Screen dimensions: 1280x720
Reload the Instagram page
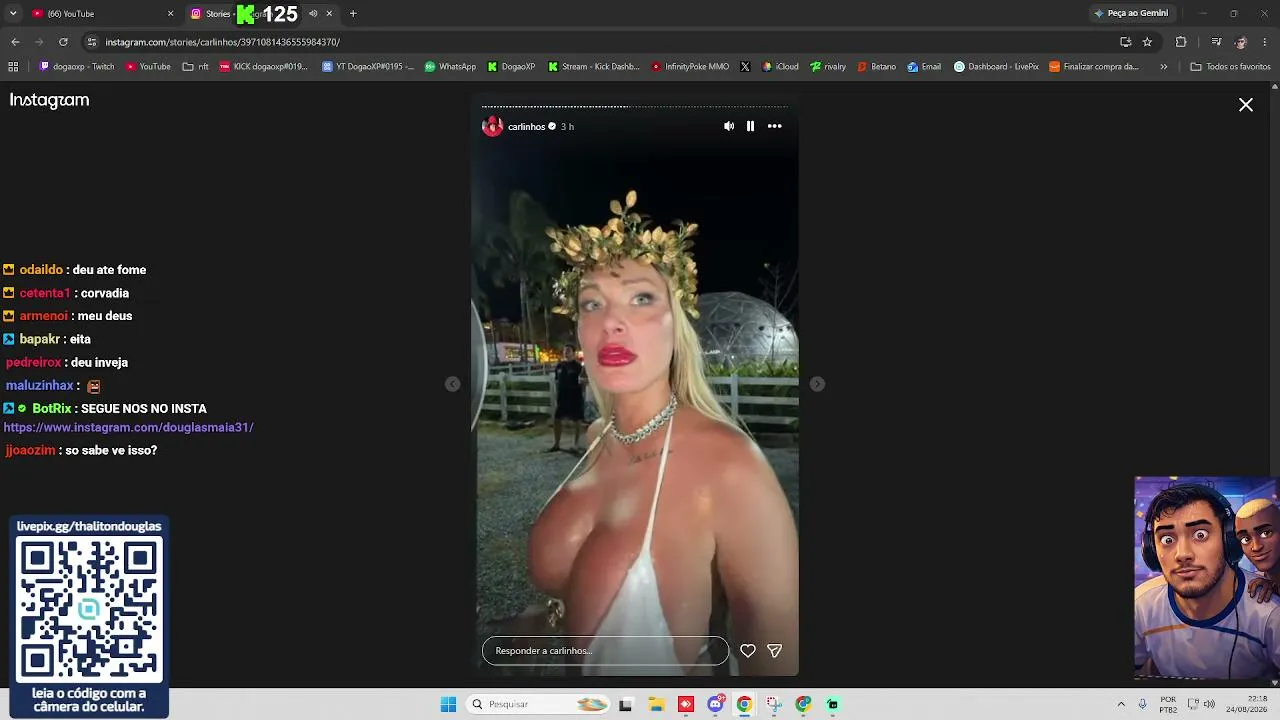(x=63, y=42)
